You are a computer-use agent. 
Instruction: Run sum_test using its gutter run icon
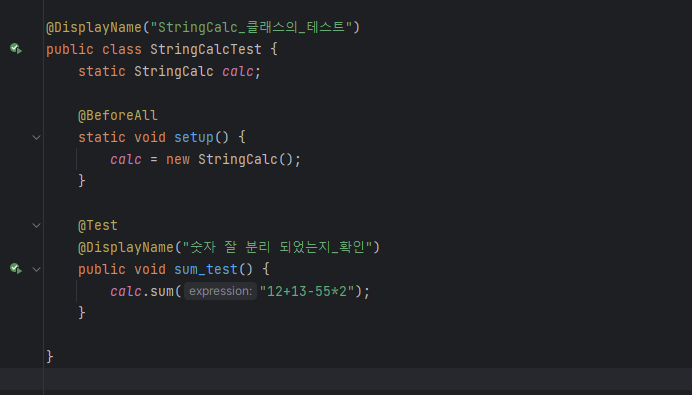pos(16,268)
